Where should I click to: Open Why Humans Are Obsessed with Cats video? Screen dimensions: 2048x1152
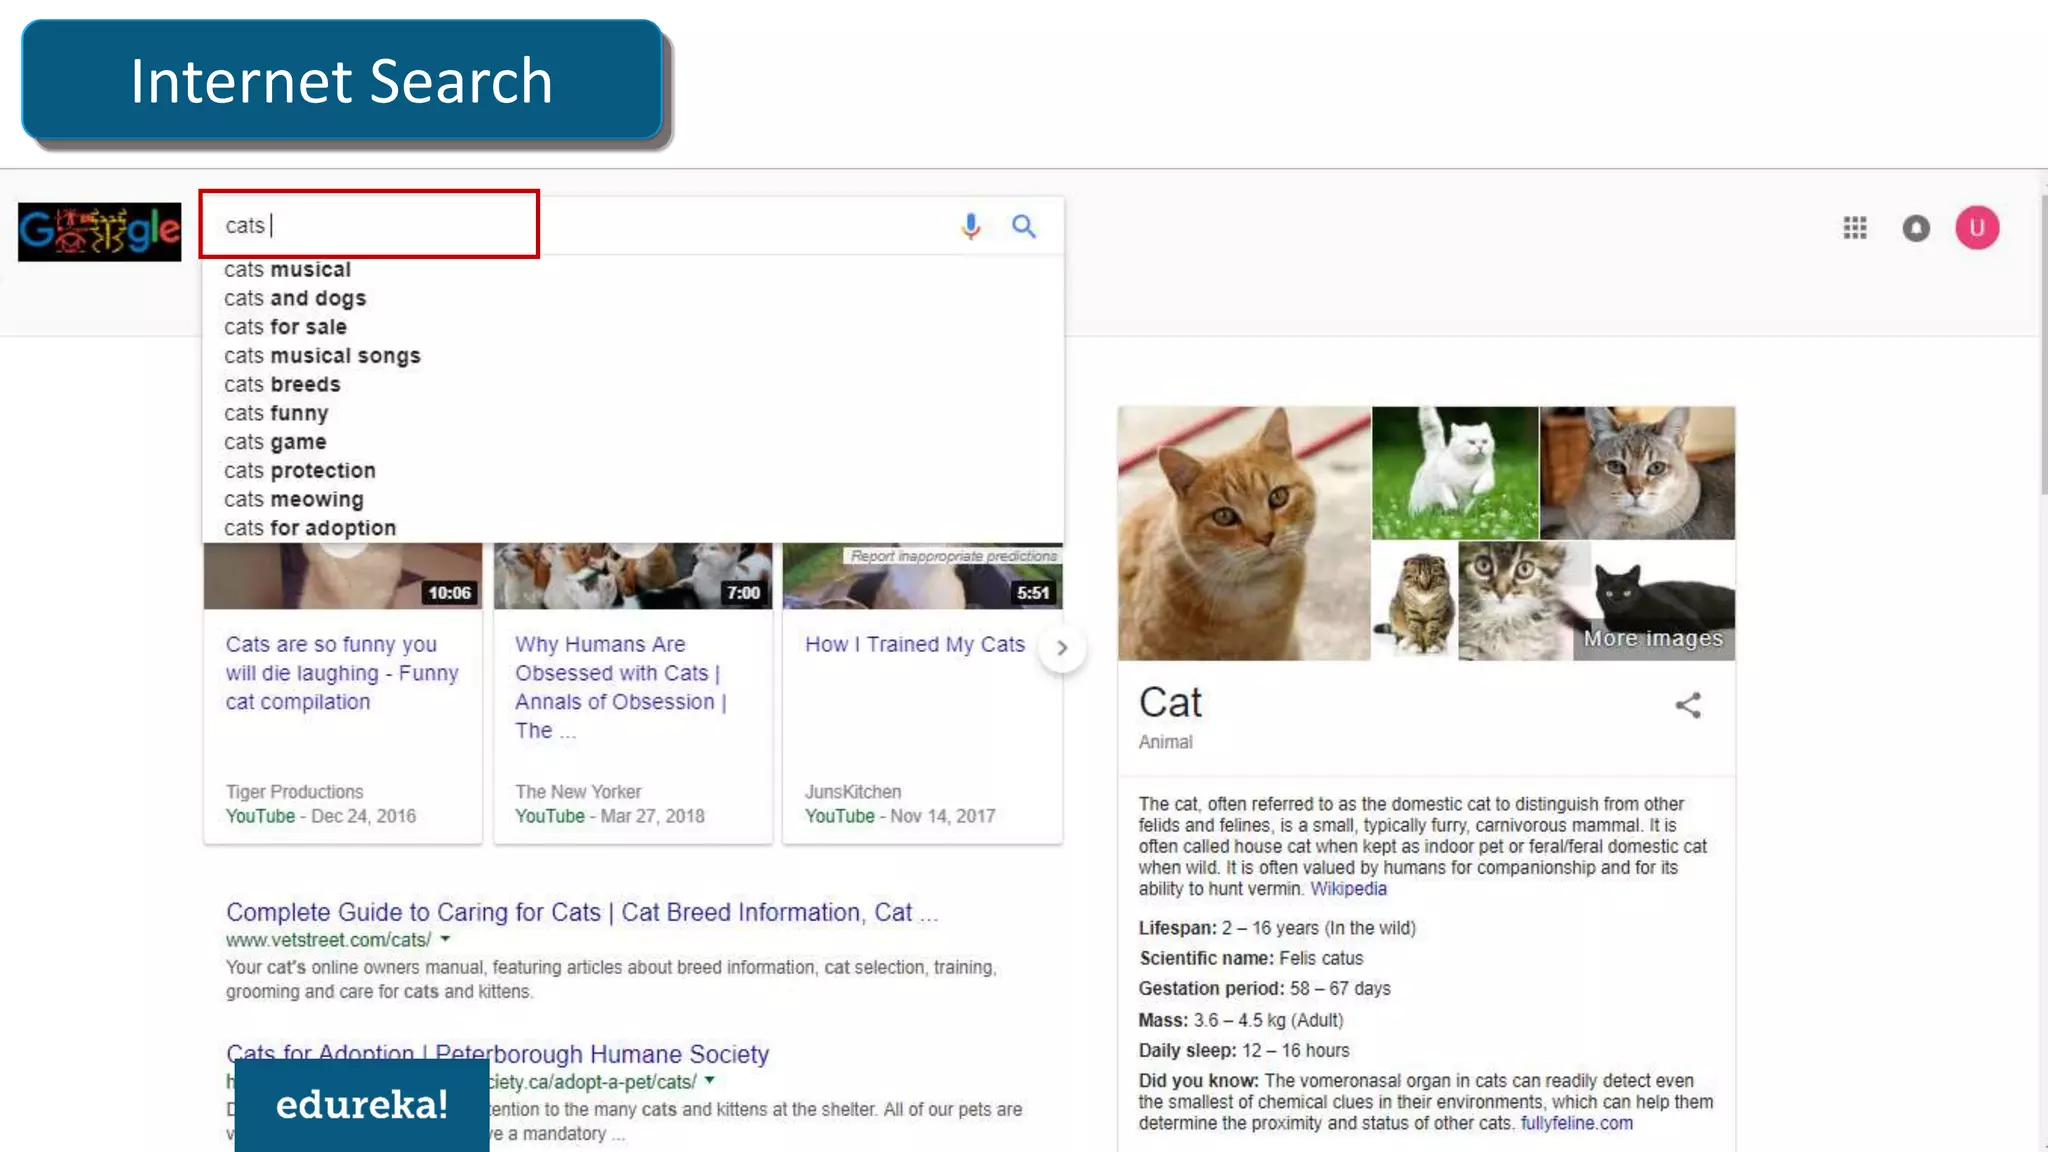(x=621, y=687)
